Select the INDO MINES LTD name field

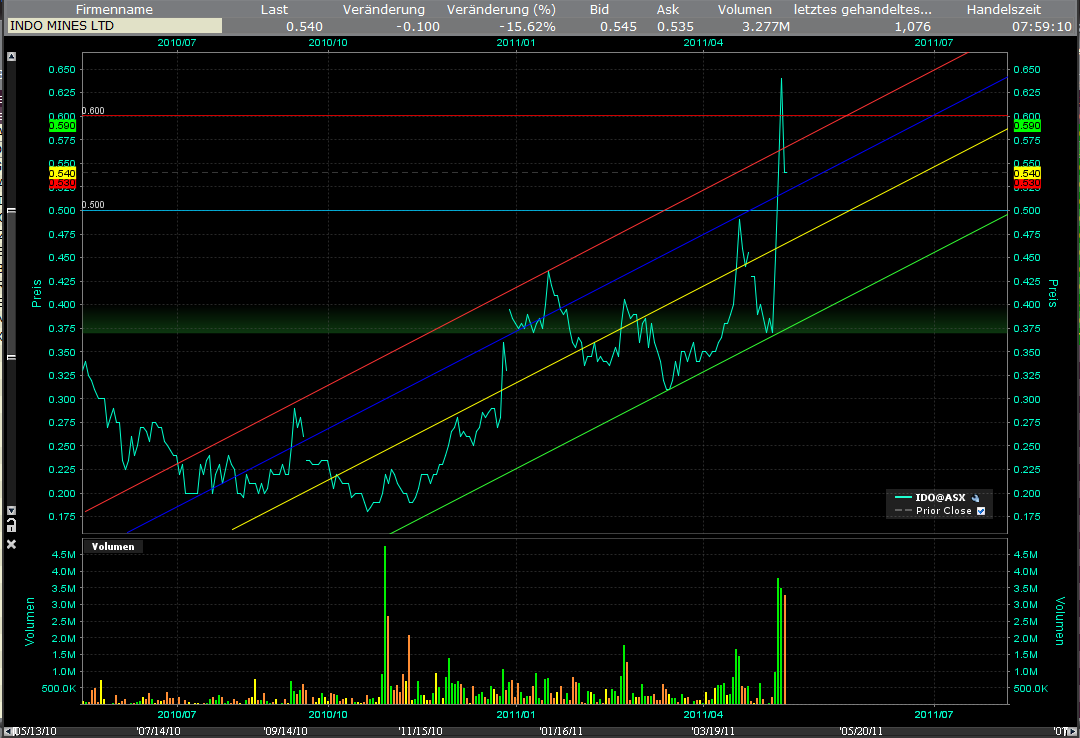click(114, 26)
